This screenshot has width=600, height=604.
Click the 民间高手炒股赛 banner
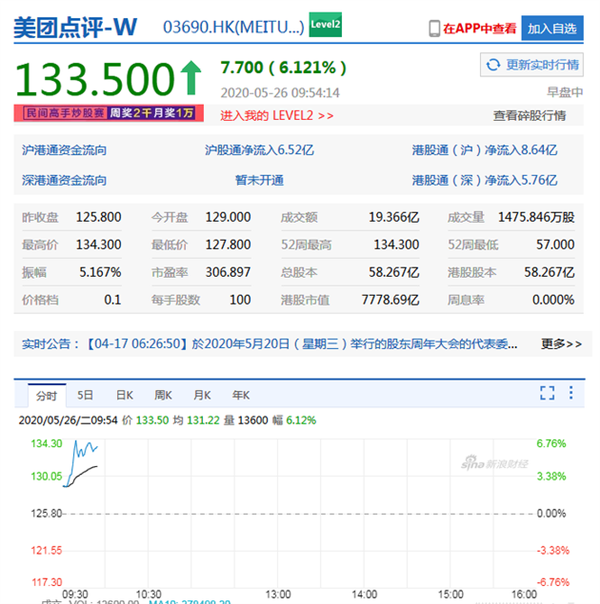tap(109, 113)
